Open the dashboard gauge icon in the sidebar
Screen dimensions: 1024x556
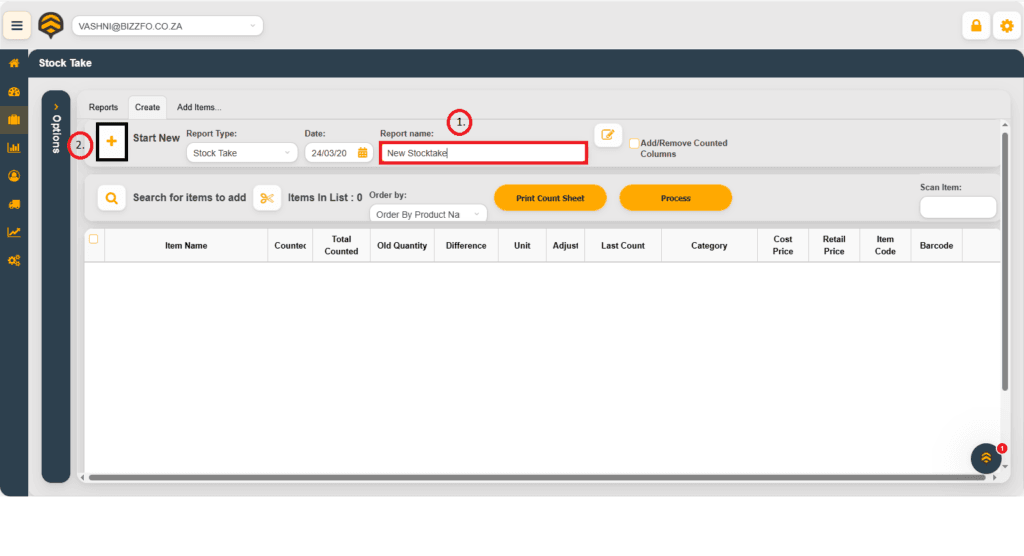(x=14, y=92)
